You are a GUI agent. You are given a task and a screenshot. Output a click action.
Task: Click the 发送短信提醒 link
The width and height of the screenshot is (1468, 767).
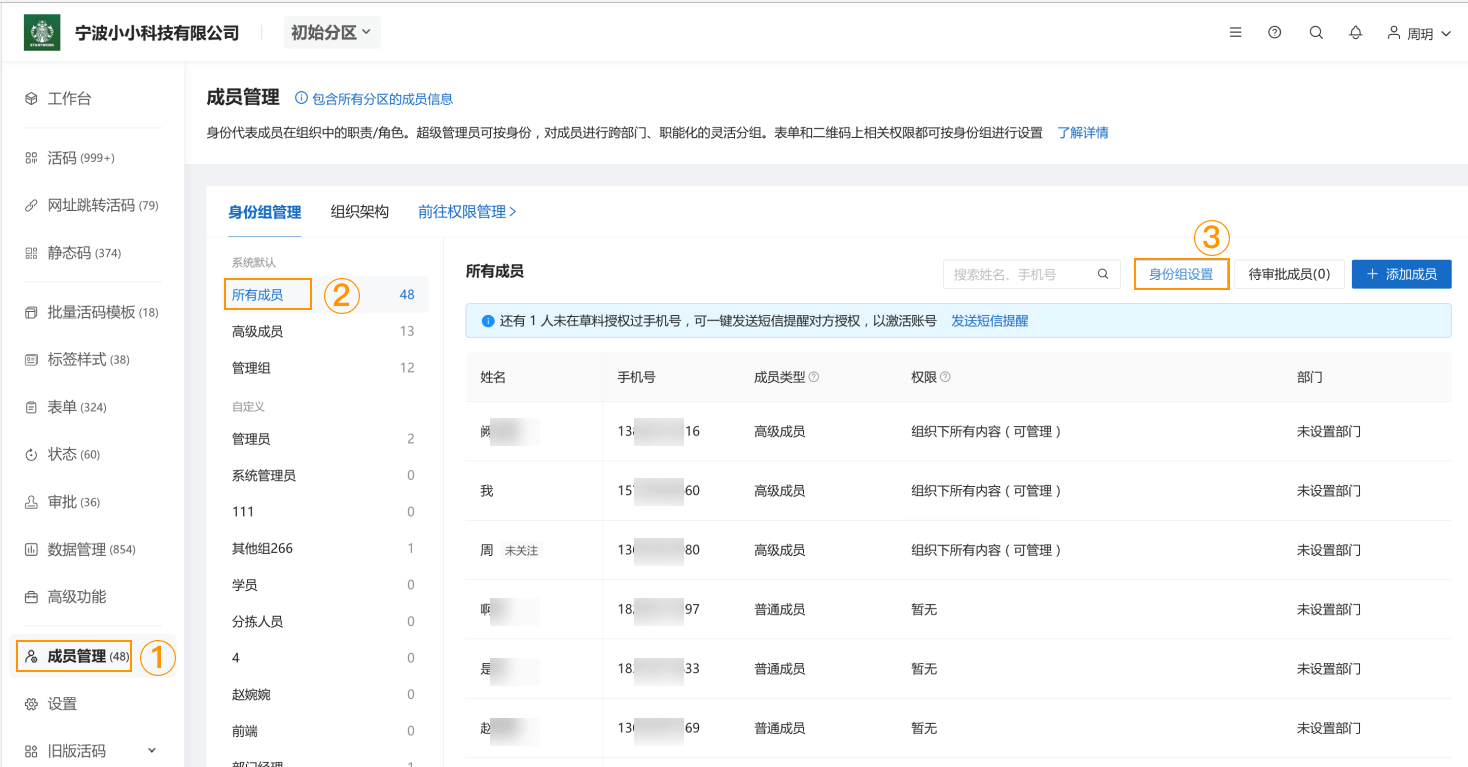pos(989,320)
